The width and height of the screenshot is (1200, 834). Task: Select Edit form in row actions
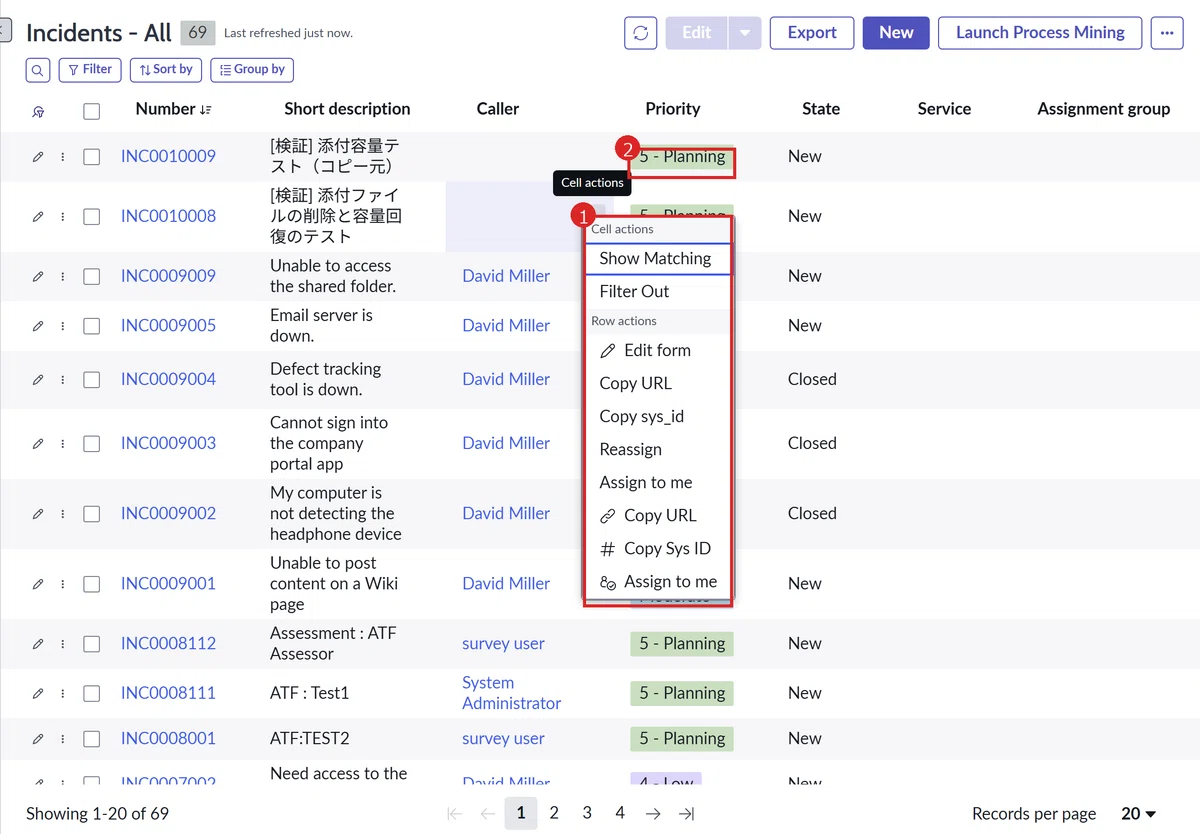[659, 351]
